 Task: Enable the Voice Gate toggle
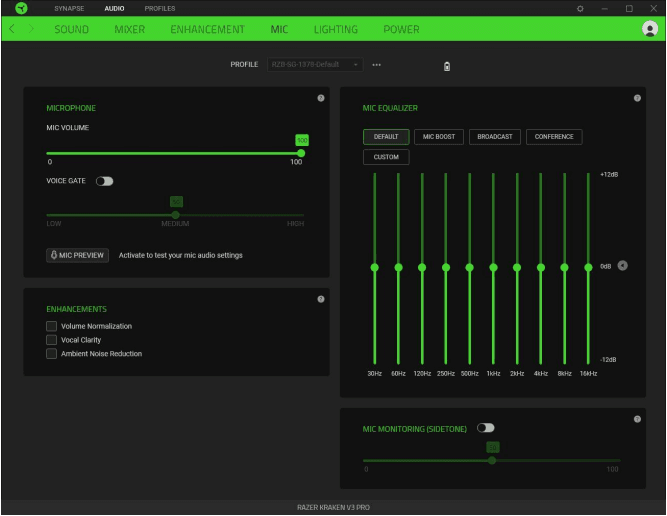(x=104, y=182)
